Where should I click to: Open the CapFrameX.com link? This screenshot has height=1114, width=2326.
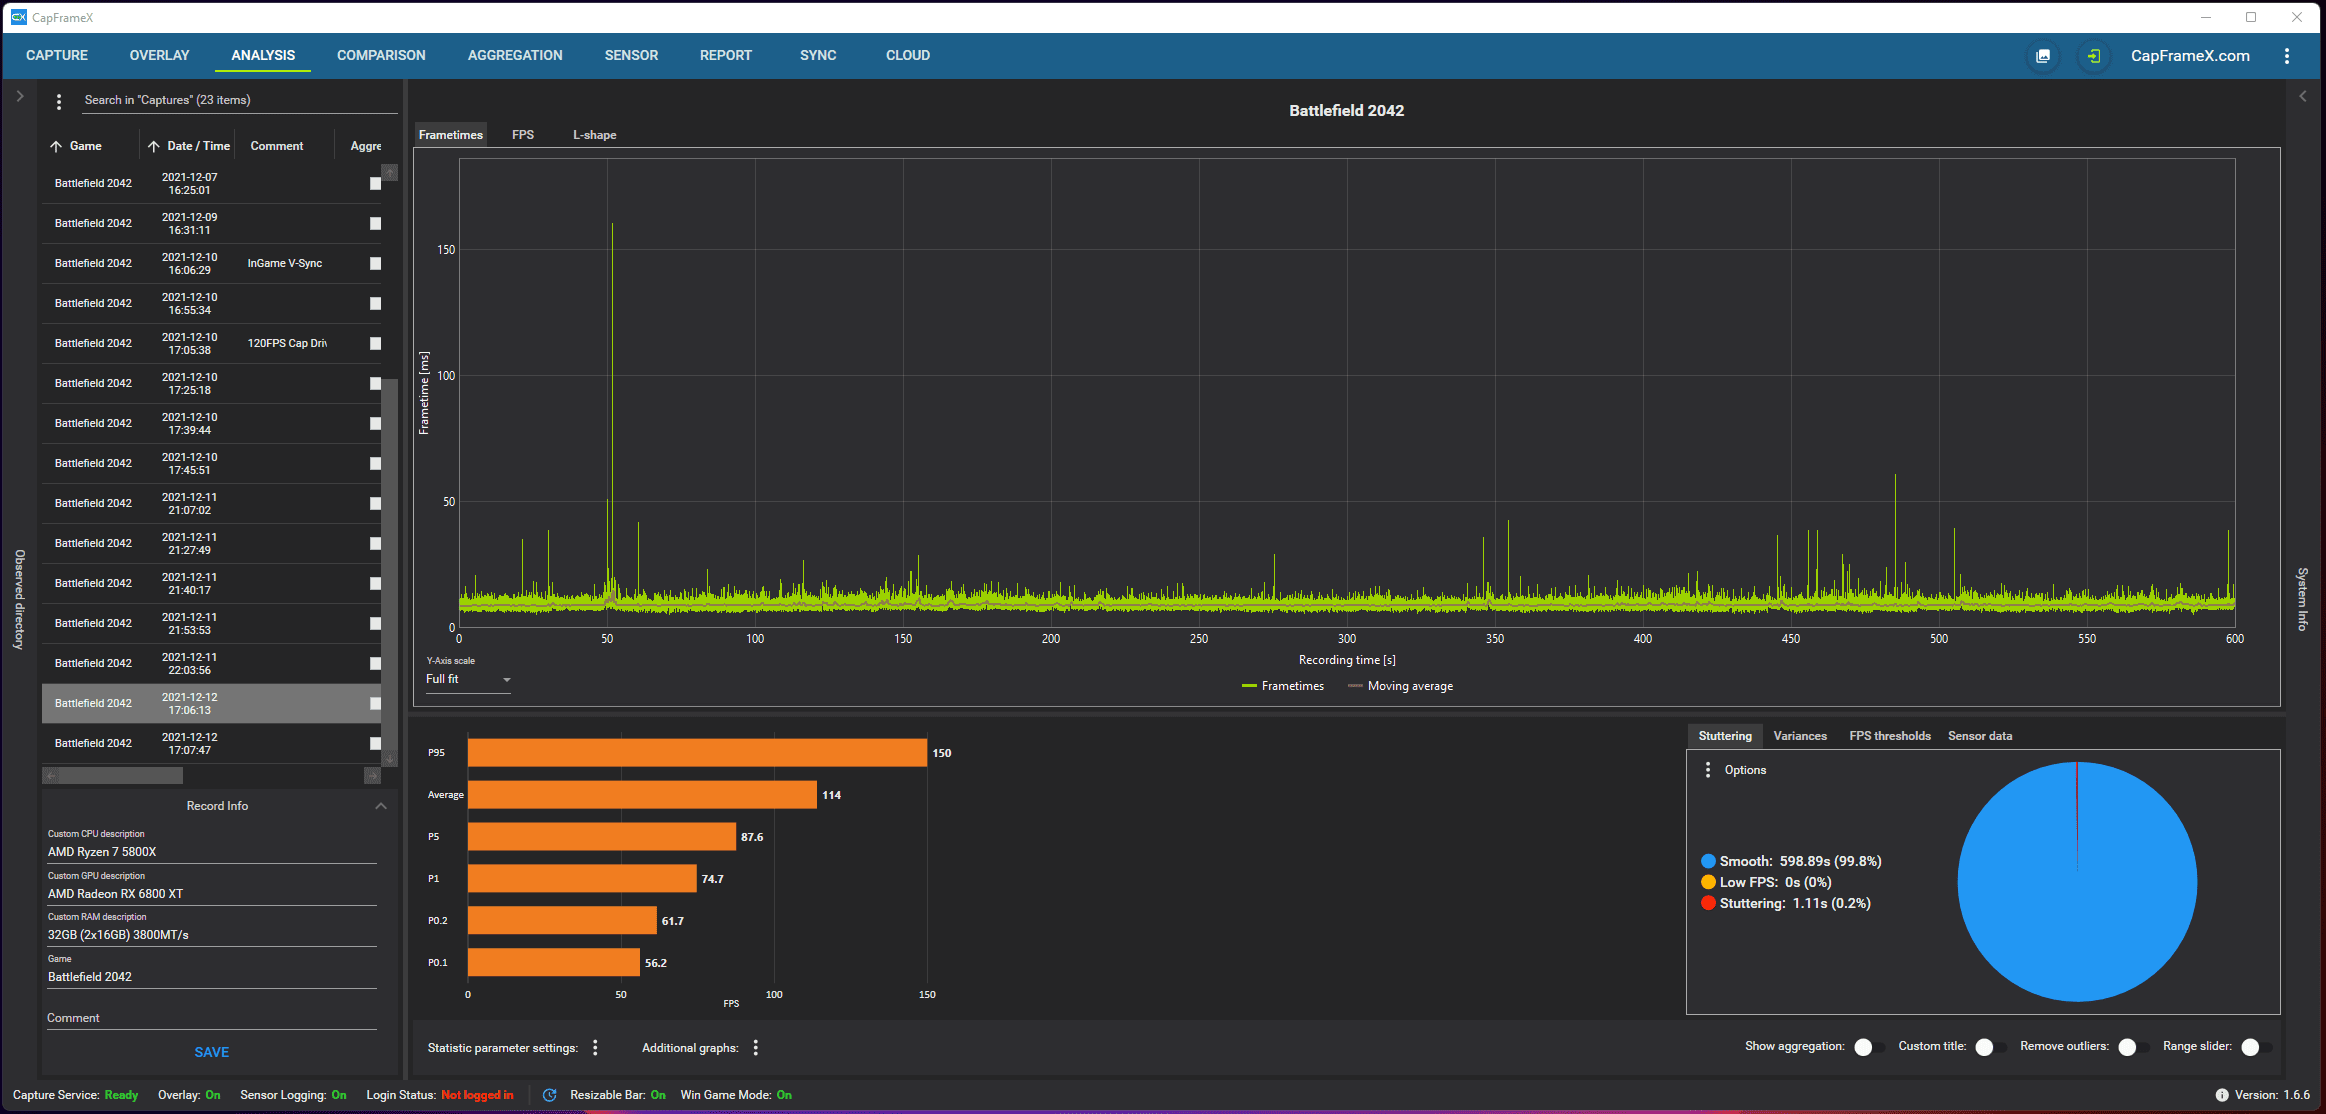pos(2190,56)
